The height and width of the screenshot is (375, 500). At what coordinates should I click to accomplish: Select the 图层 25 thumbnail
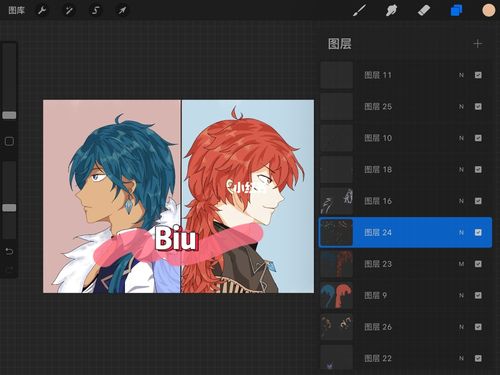click(337, 107)
